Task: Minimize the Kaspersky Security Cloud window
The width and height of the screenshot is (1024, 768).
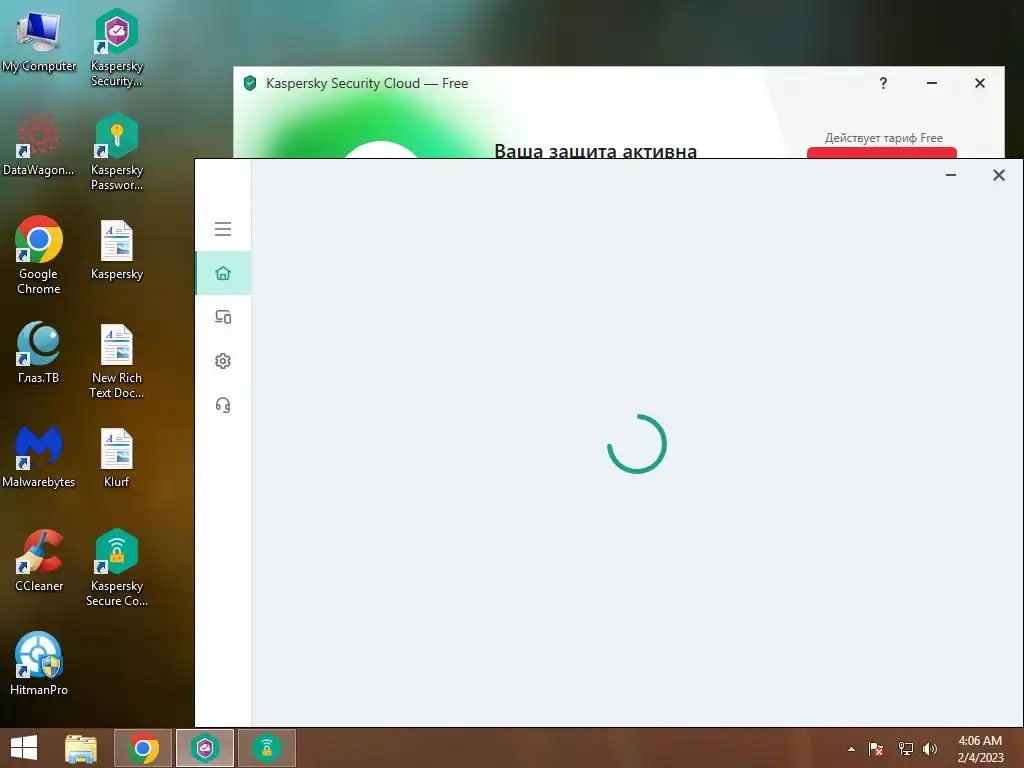Action: 932,83
